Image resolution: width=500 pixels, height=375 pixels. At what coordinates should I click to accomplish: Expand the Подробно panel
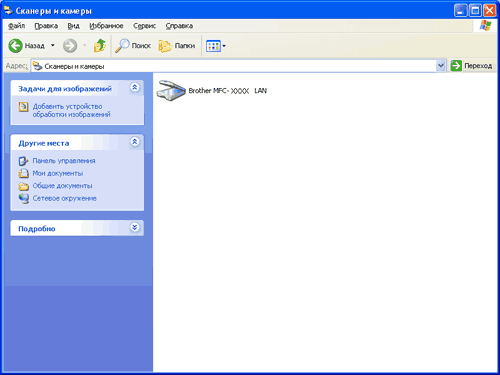(135, 228)
